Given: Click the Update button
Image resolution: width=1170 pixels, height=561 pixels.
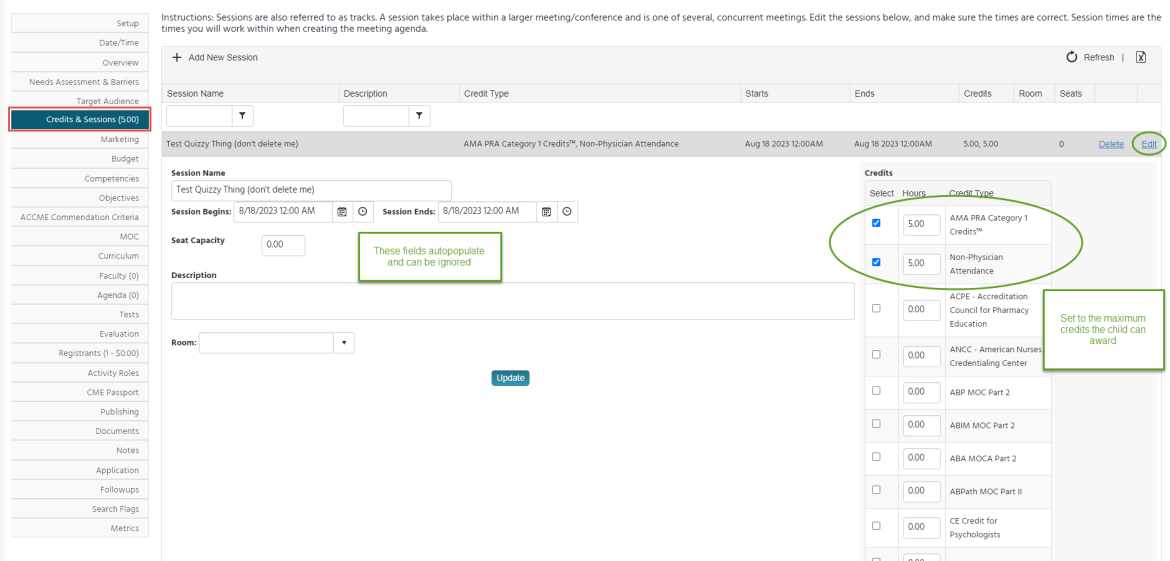Looking at the screenshot, I should tap(510, 378).
